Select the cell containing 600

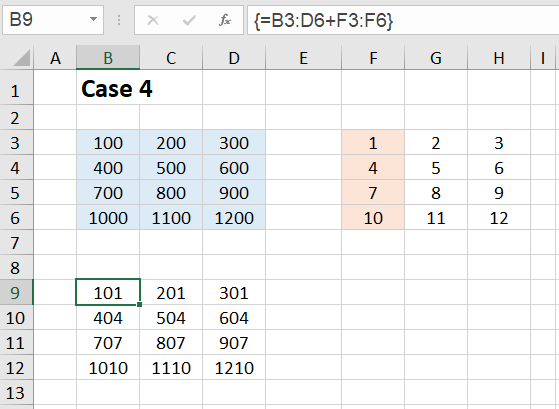234,168
